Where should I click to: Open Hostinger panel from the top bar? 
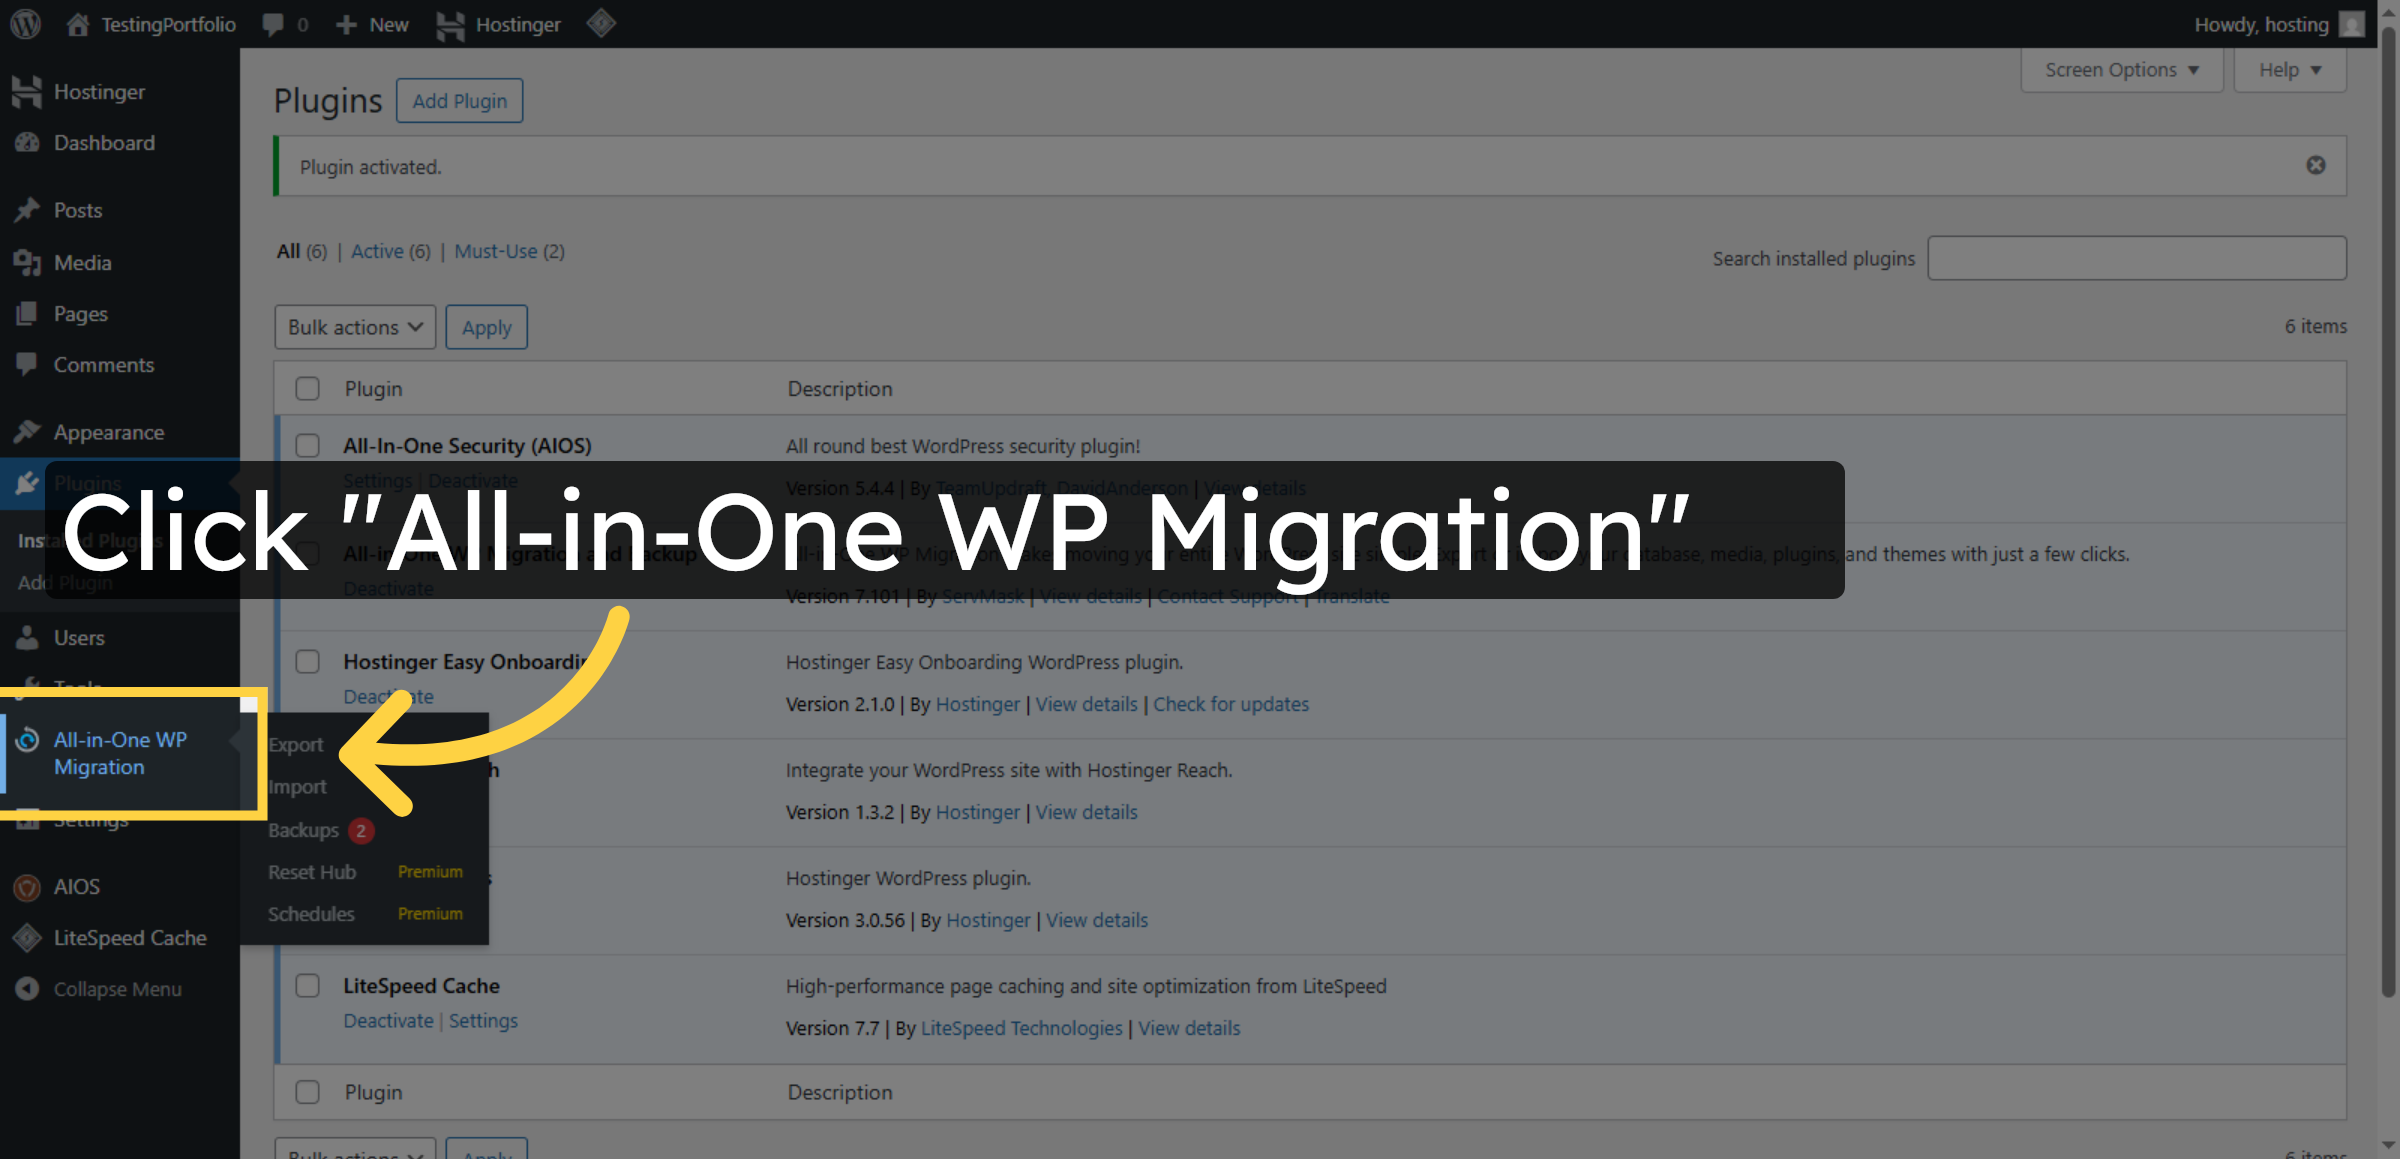click(x=516, y=24)
